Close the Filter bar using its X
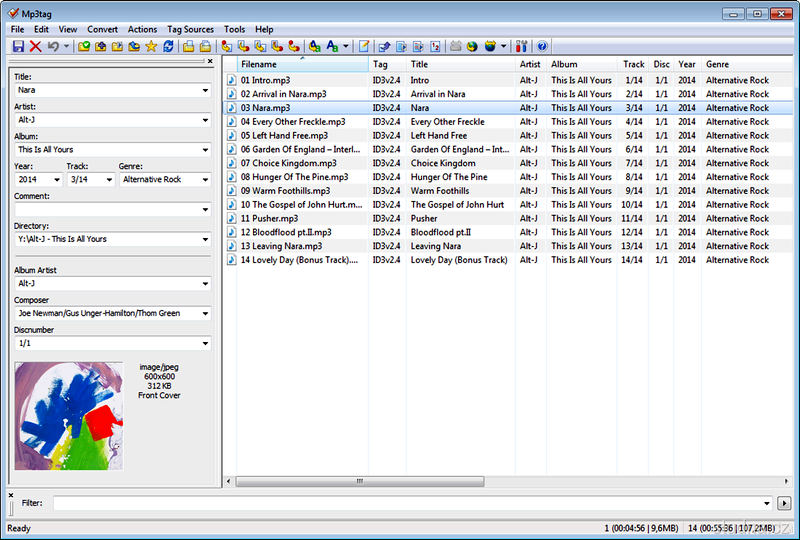This screenshot has height=540, width=800. click(x=11, y=494)
